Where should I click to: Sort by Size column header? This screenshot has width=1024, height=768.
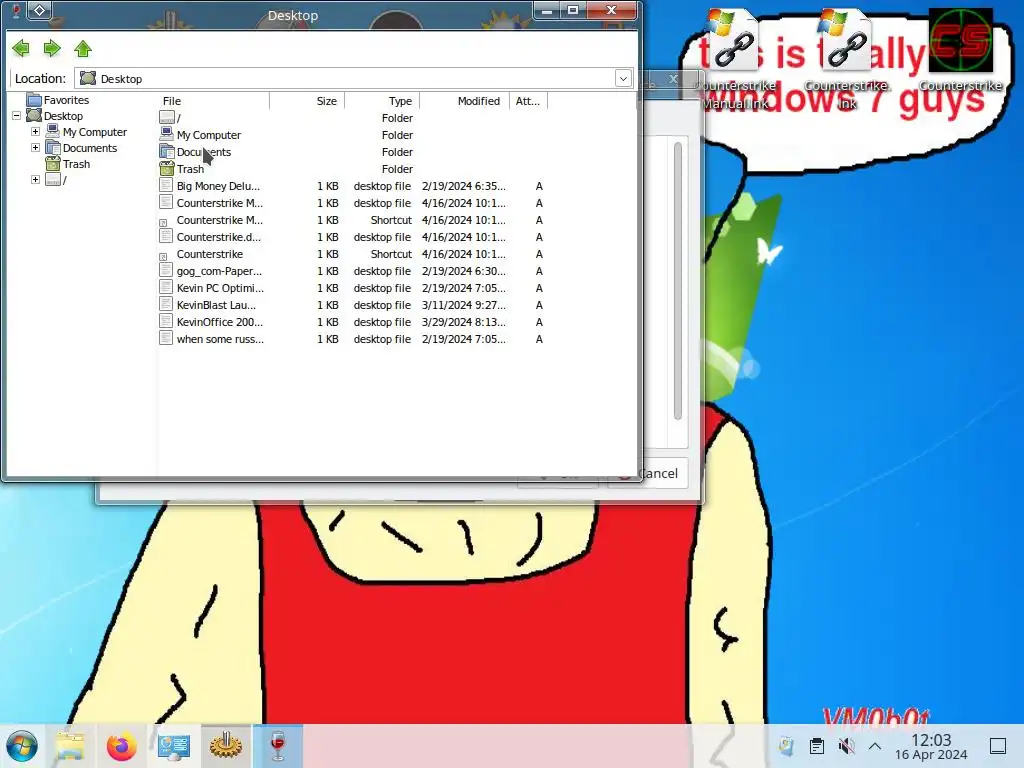tap(307, 101)
